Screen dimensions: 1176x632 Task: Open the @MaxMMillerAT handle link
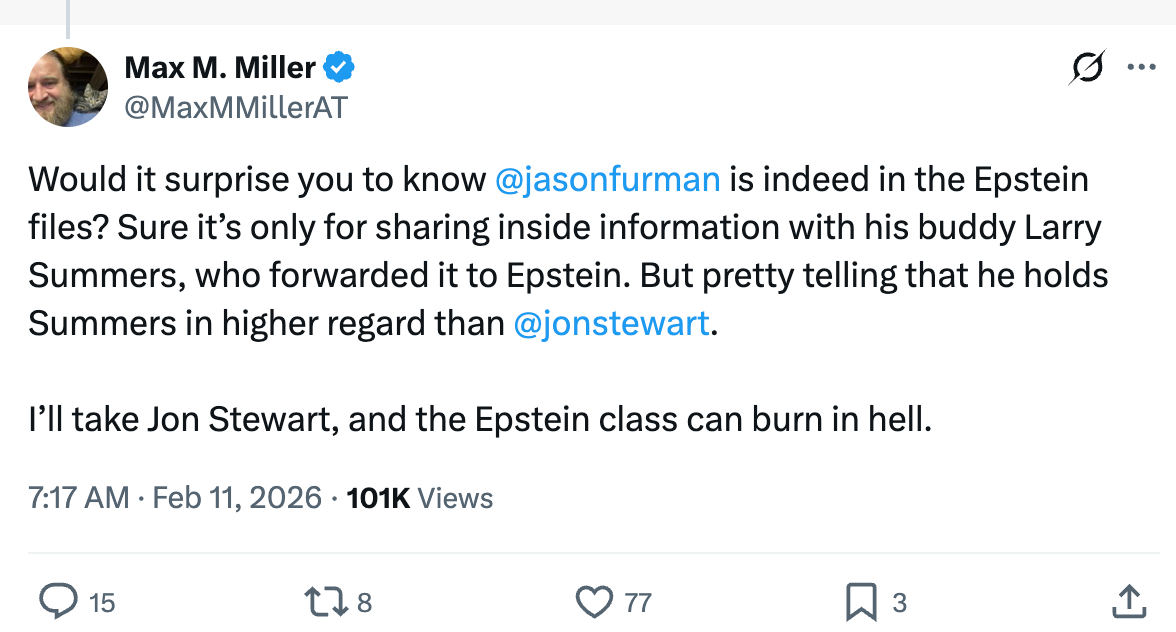(x=236, y=107)
